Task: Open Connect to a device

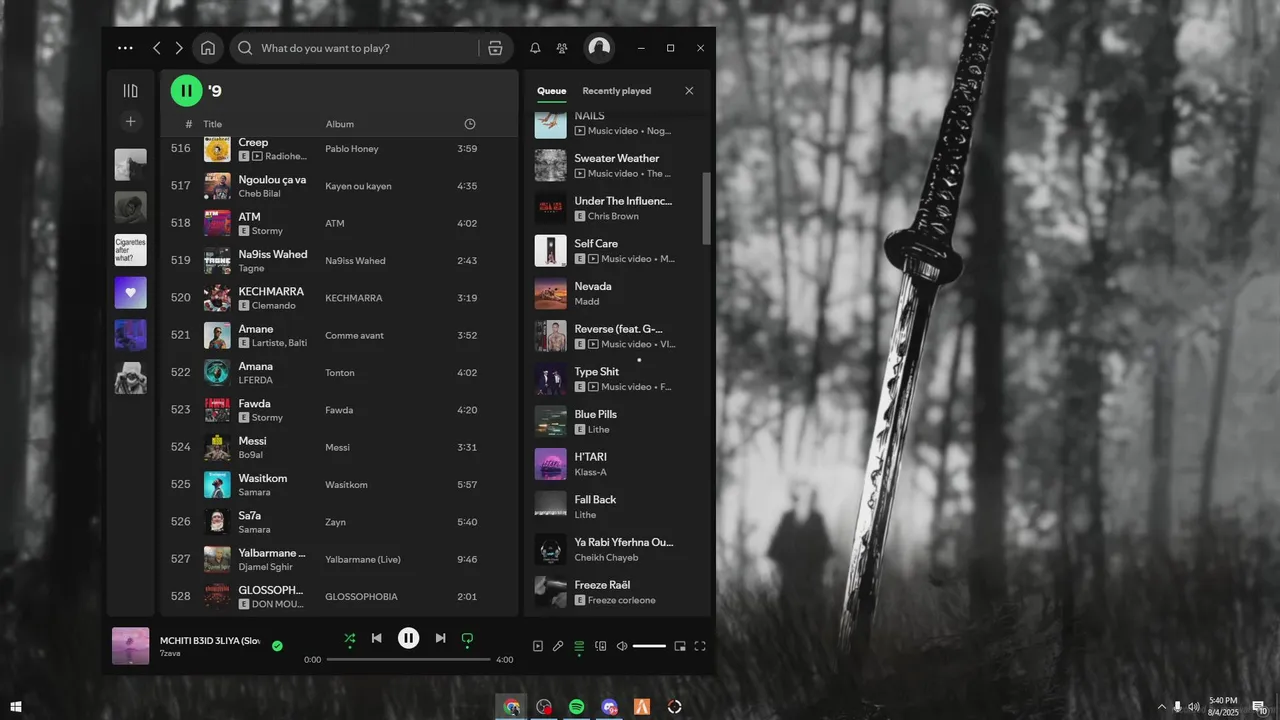Action: (x=601, y=646)
